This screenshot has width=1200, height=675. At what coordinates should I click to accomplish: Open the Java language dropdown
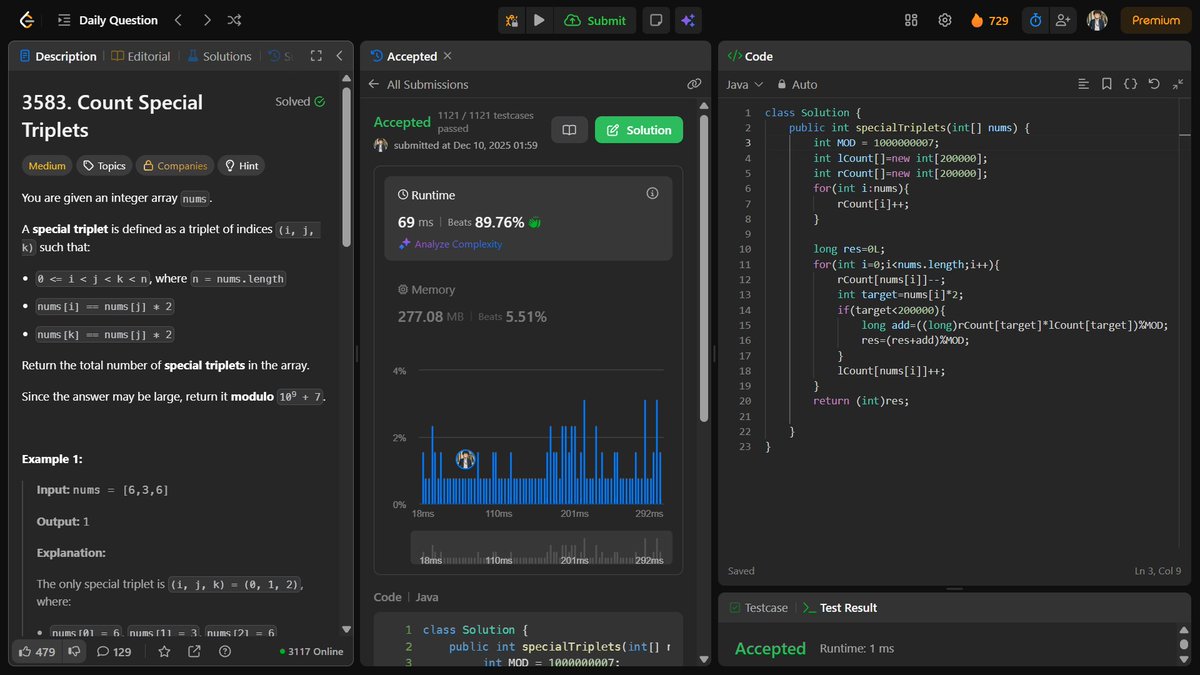pos(745,85)
